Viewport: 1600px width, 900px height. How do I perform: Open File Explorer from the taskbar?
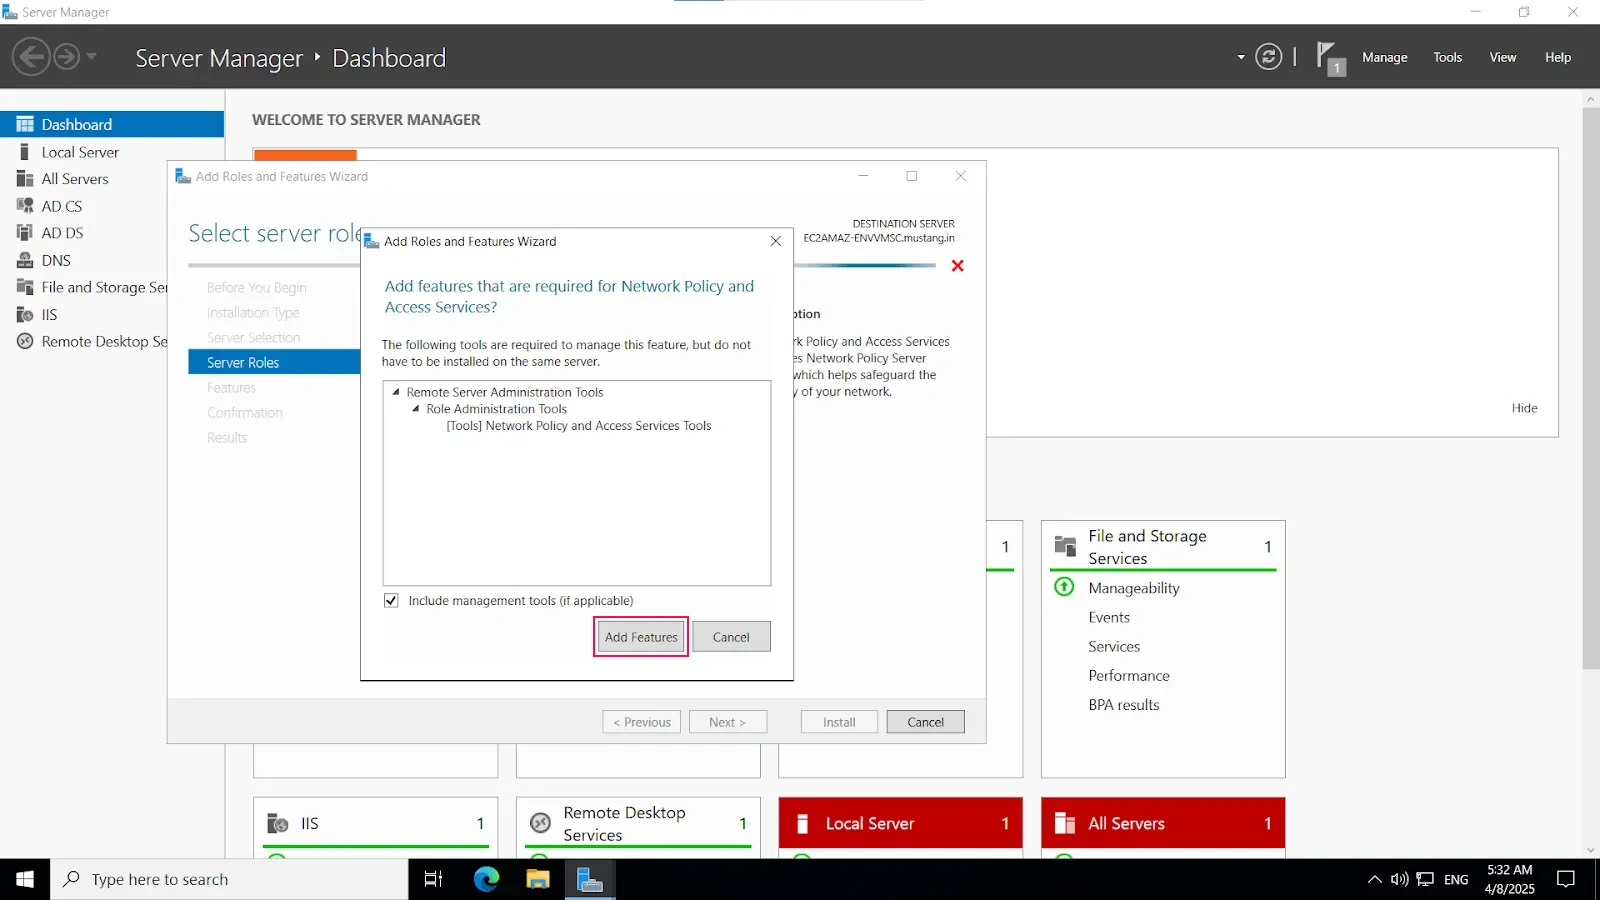click(538, 879)
